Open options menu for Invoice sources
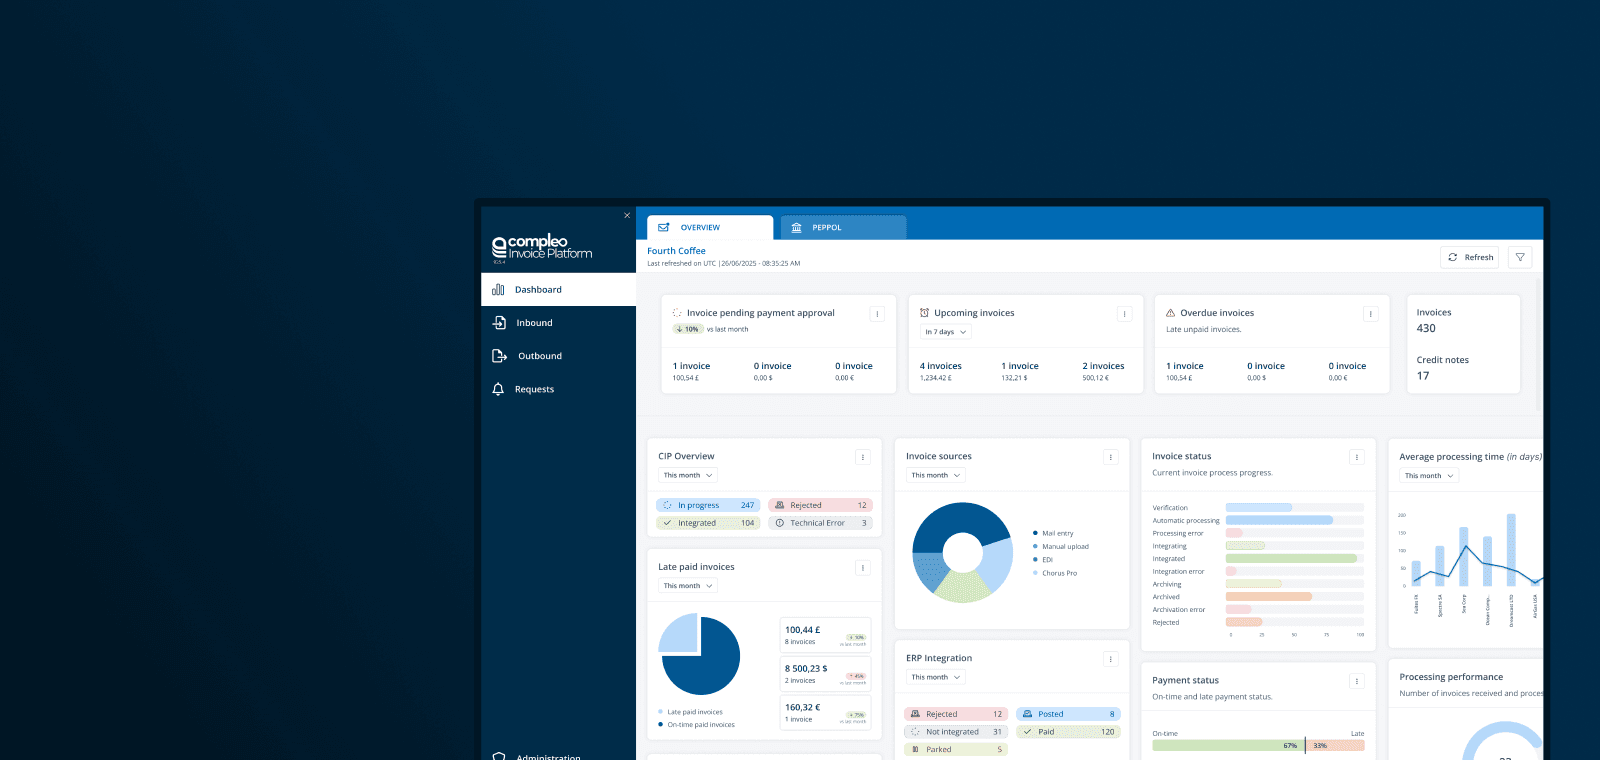This screenshot has width=1600, height=760. pos(1110,457)
